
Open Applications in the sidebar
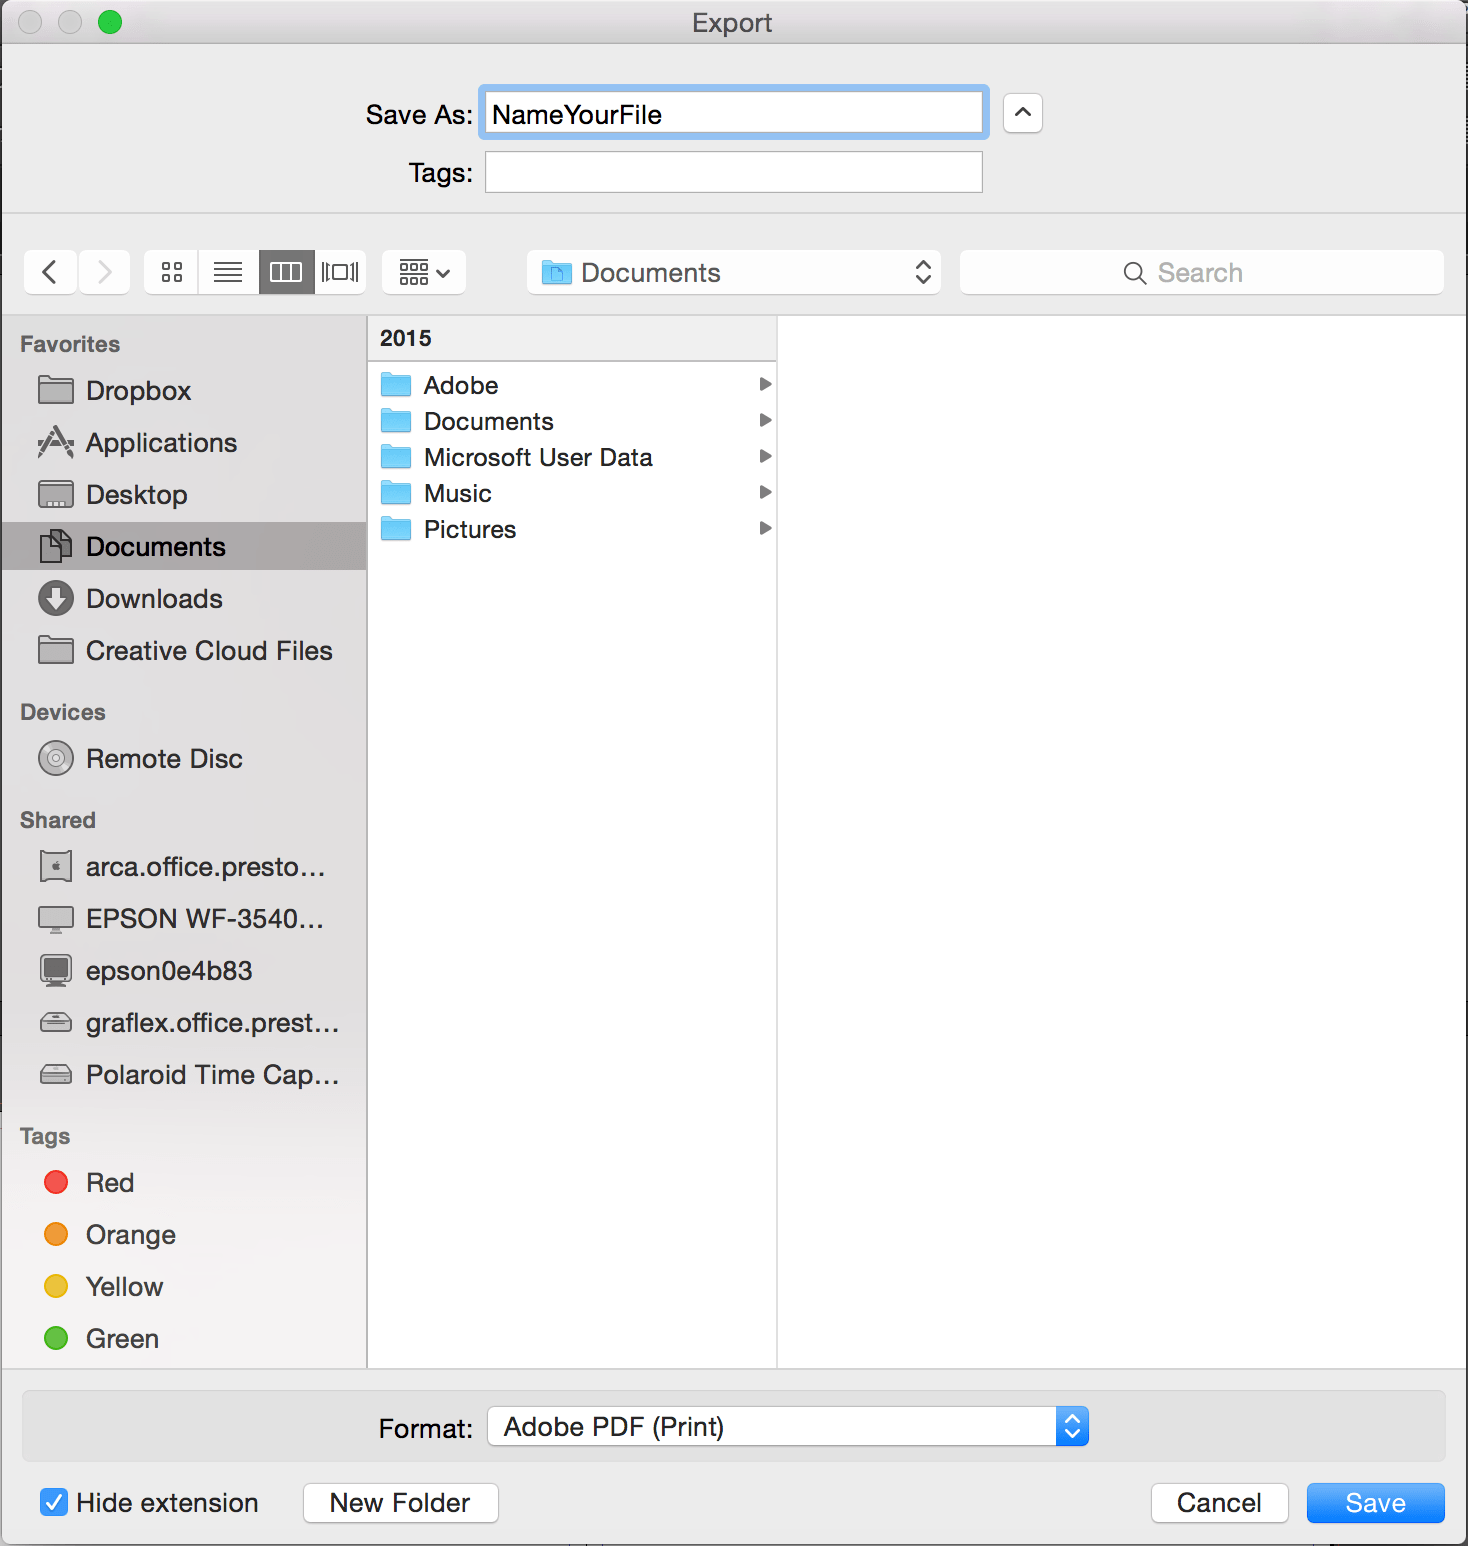[x=161, y=443]
